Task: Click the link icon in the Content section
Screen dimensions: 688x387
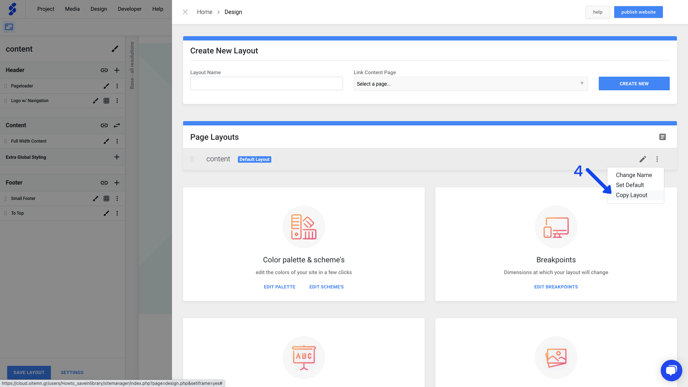Action: [104, 125]
